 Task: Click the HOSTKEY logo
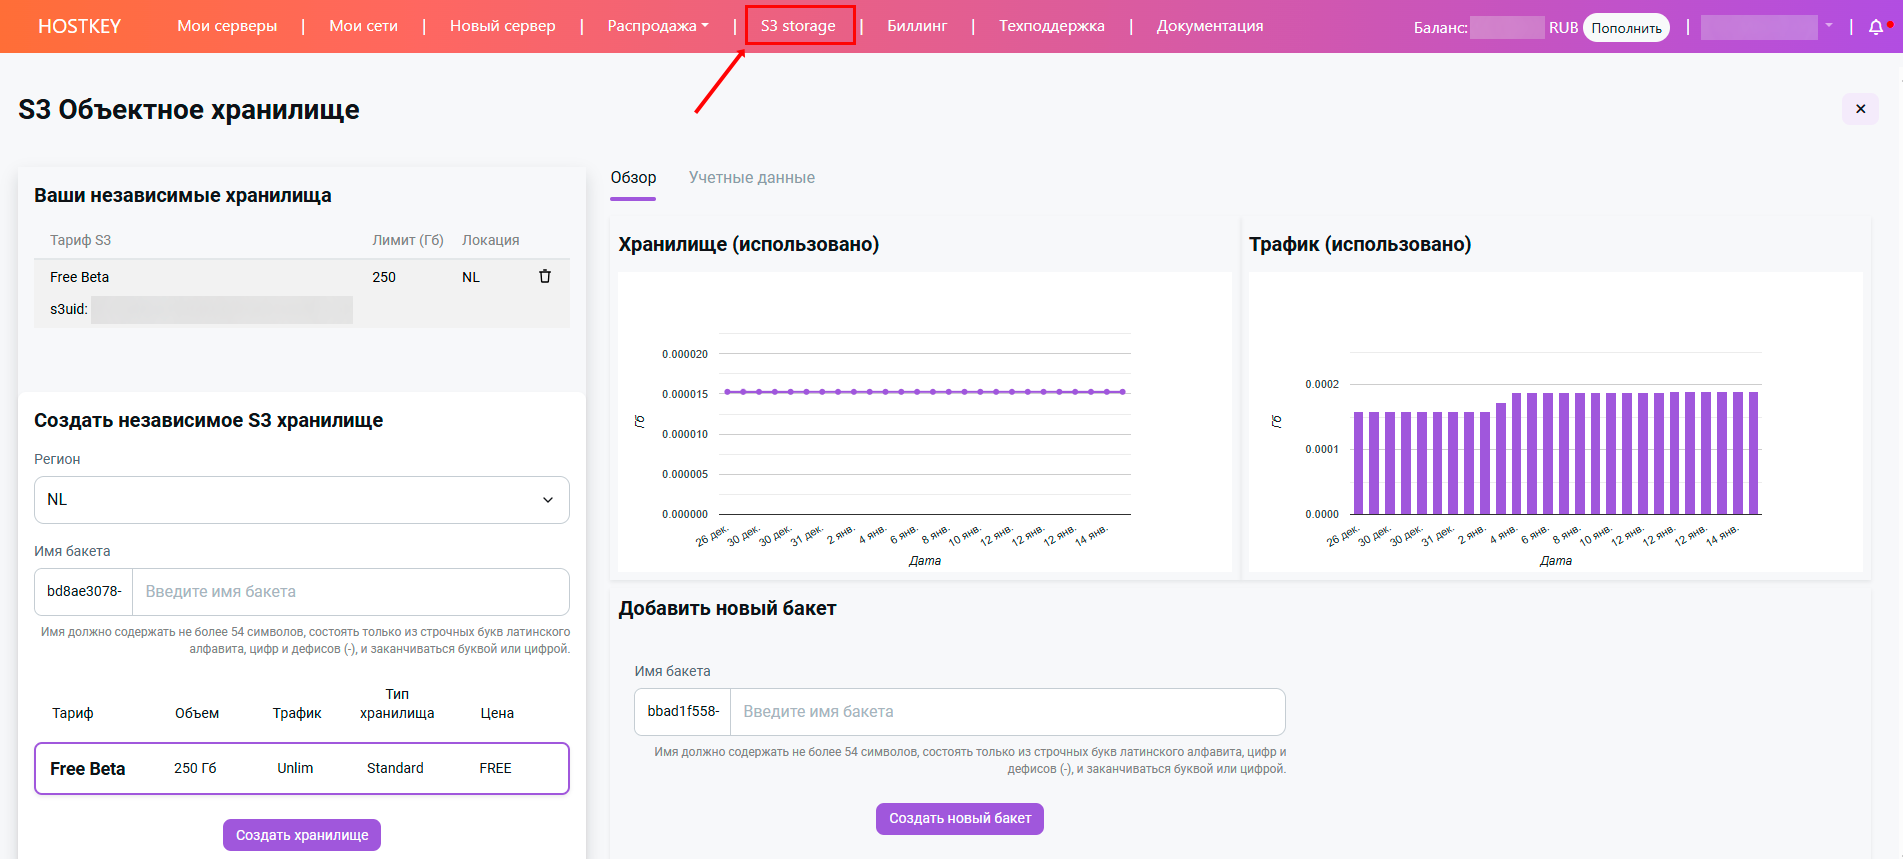point(79,26)
